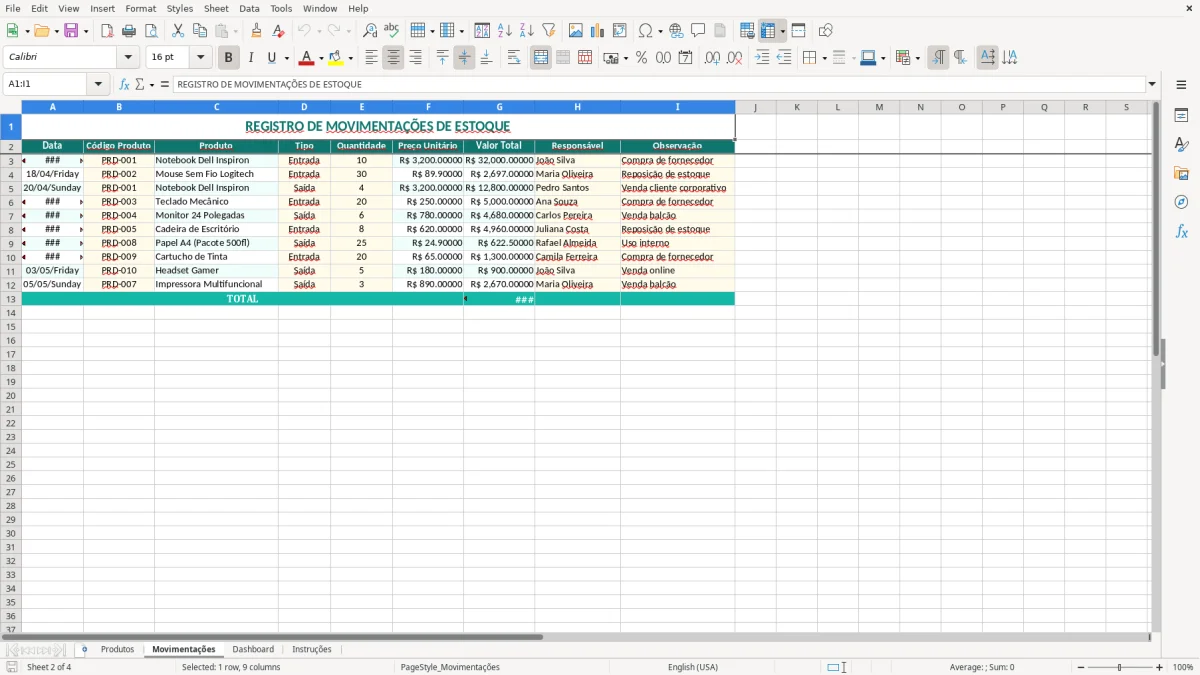Apply yellow background highlight color
The image size is (1200, 675).
pyautogui.click(x=336, y=58)
